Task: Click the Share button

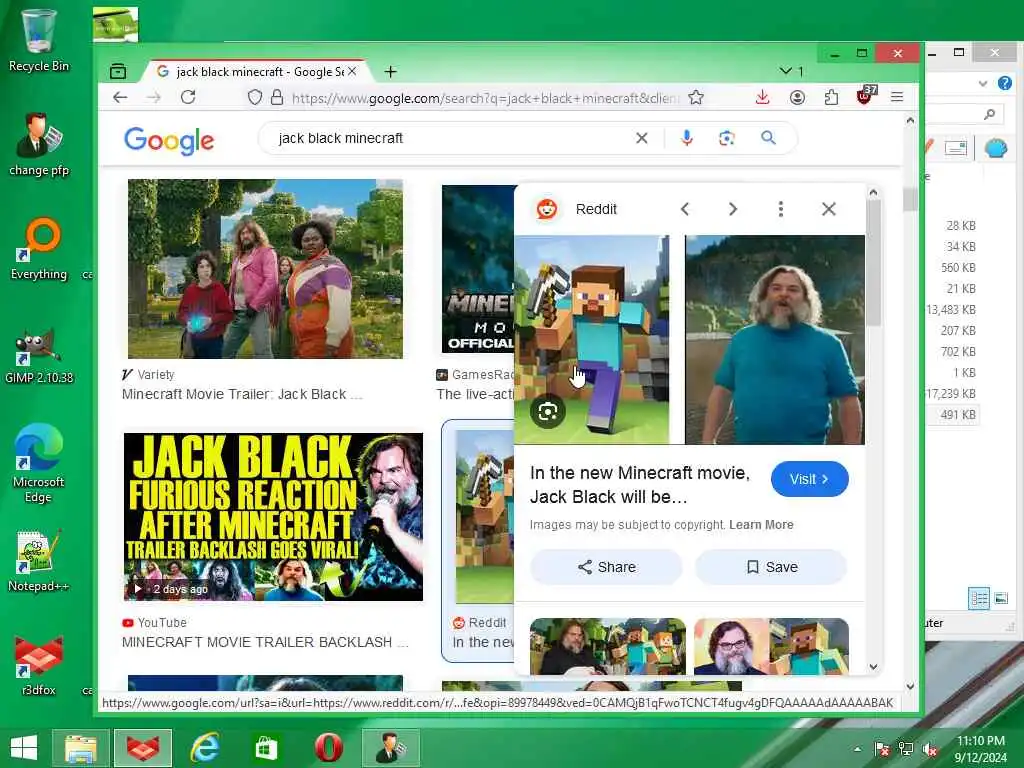Action: point(607,567)
